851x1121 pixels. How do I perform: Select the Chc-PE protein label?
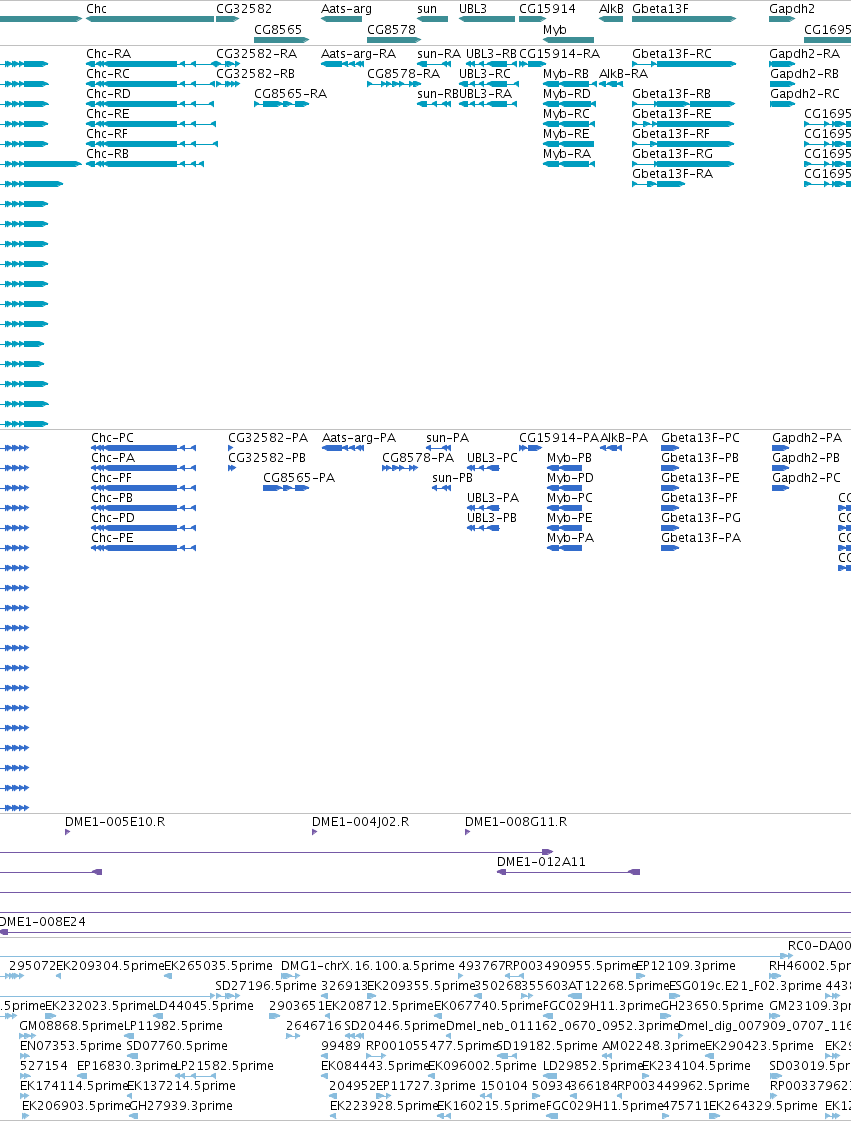112,538
